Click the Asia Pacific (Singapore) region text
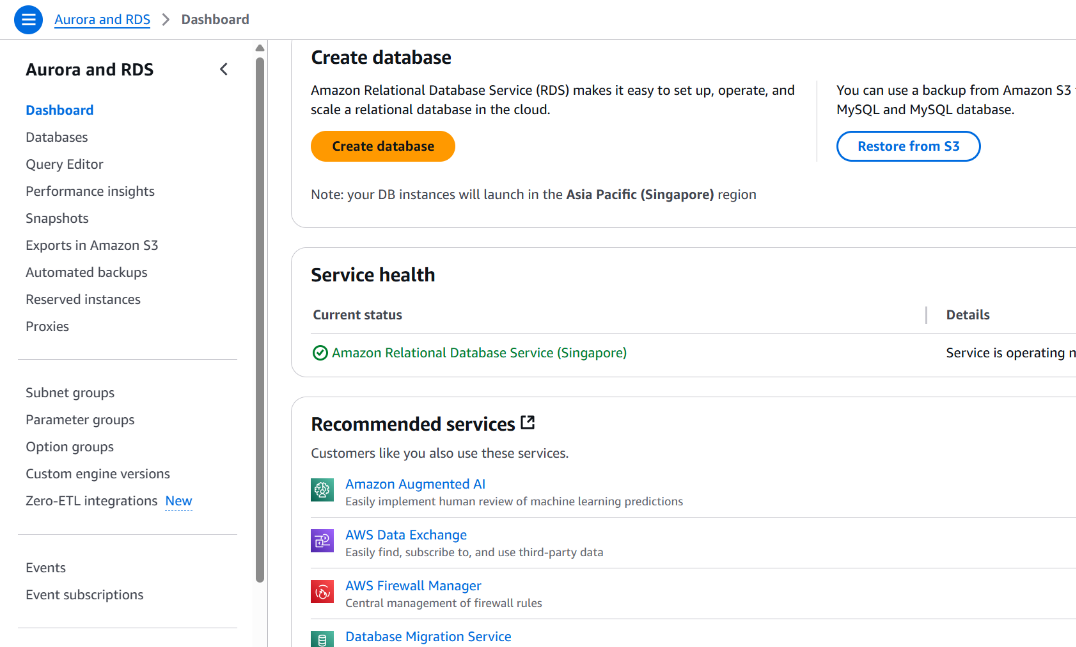This screenshot has width=1076, height=647. click(640, 195)
